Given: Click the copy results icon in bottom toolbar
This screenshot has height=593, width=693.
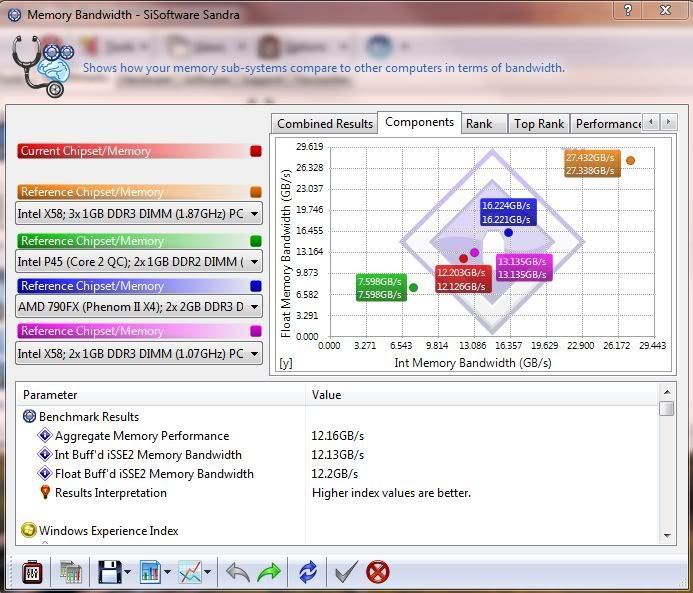Looking at the screenshot, I should [71, 573].
